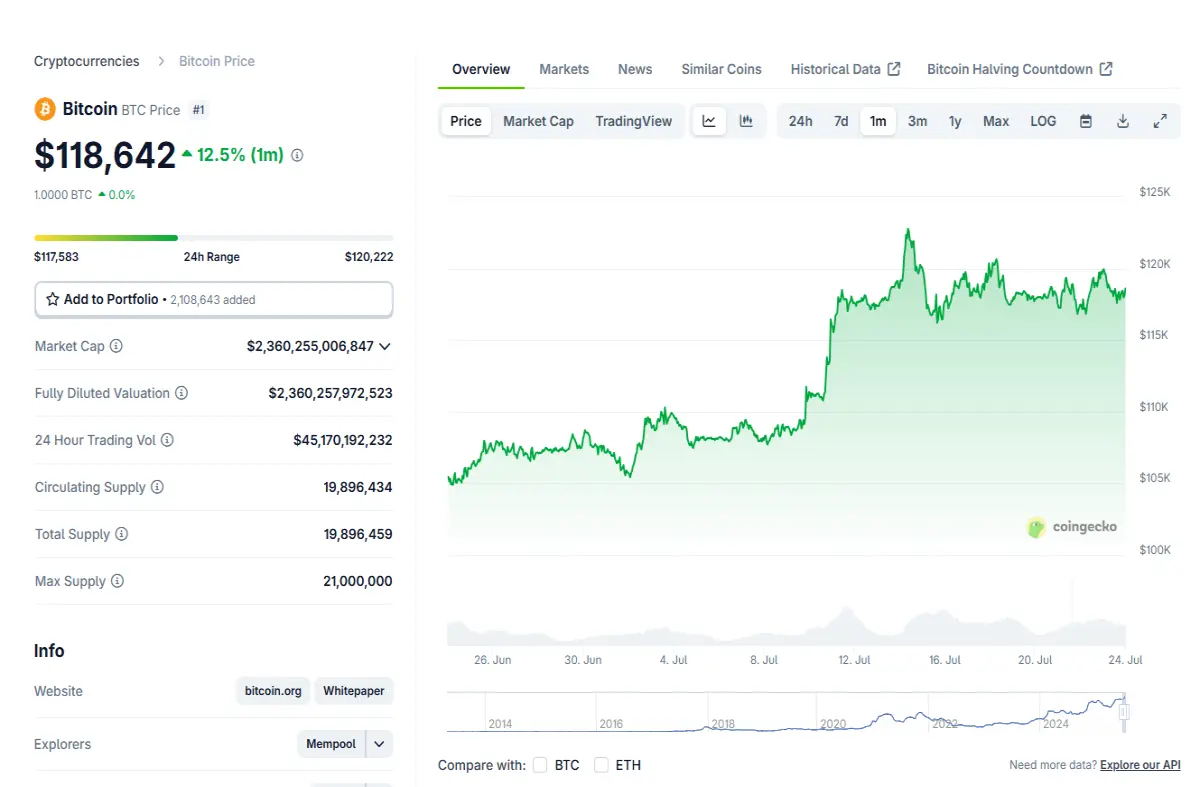Open the Mempool explorer link
This screenshot has height=787, width=1200.
(x=331, y=744)
